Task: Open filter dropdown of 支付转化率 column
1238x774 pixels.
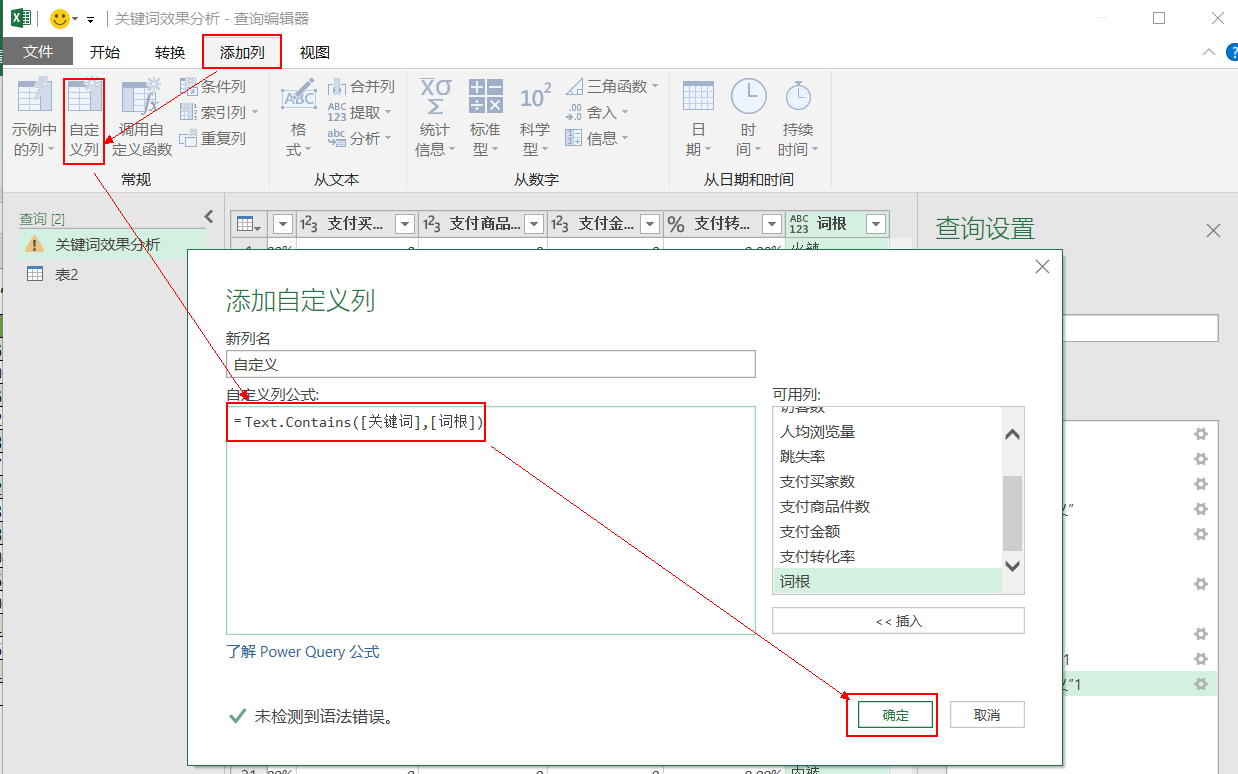Action: coord(772,224)
